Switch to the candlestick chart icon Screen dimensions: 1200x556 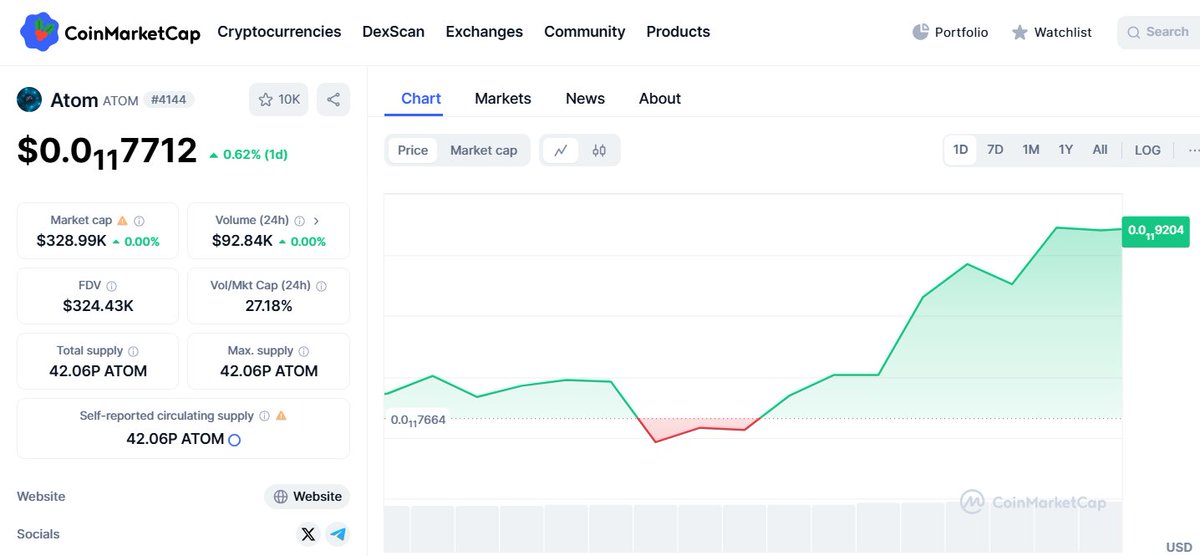(x=599, y=150)
